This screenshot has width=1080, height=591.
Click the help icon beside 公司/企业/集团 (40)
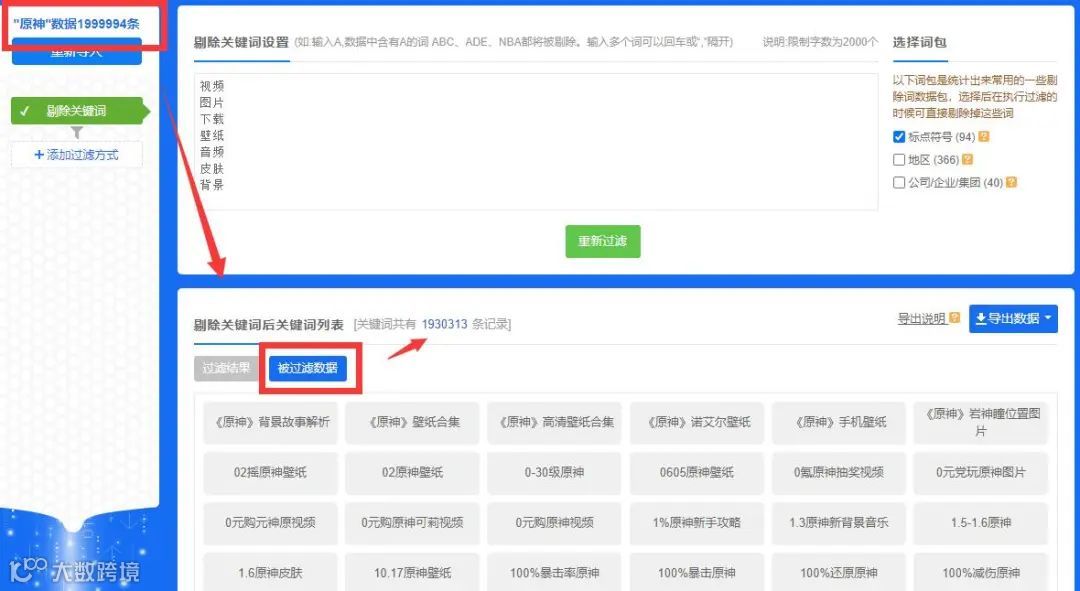[1011, 181]
